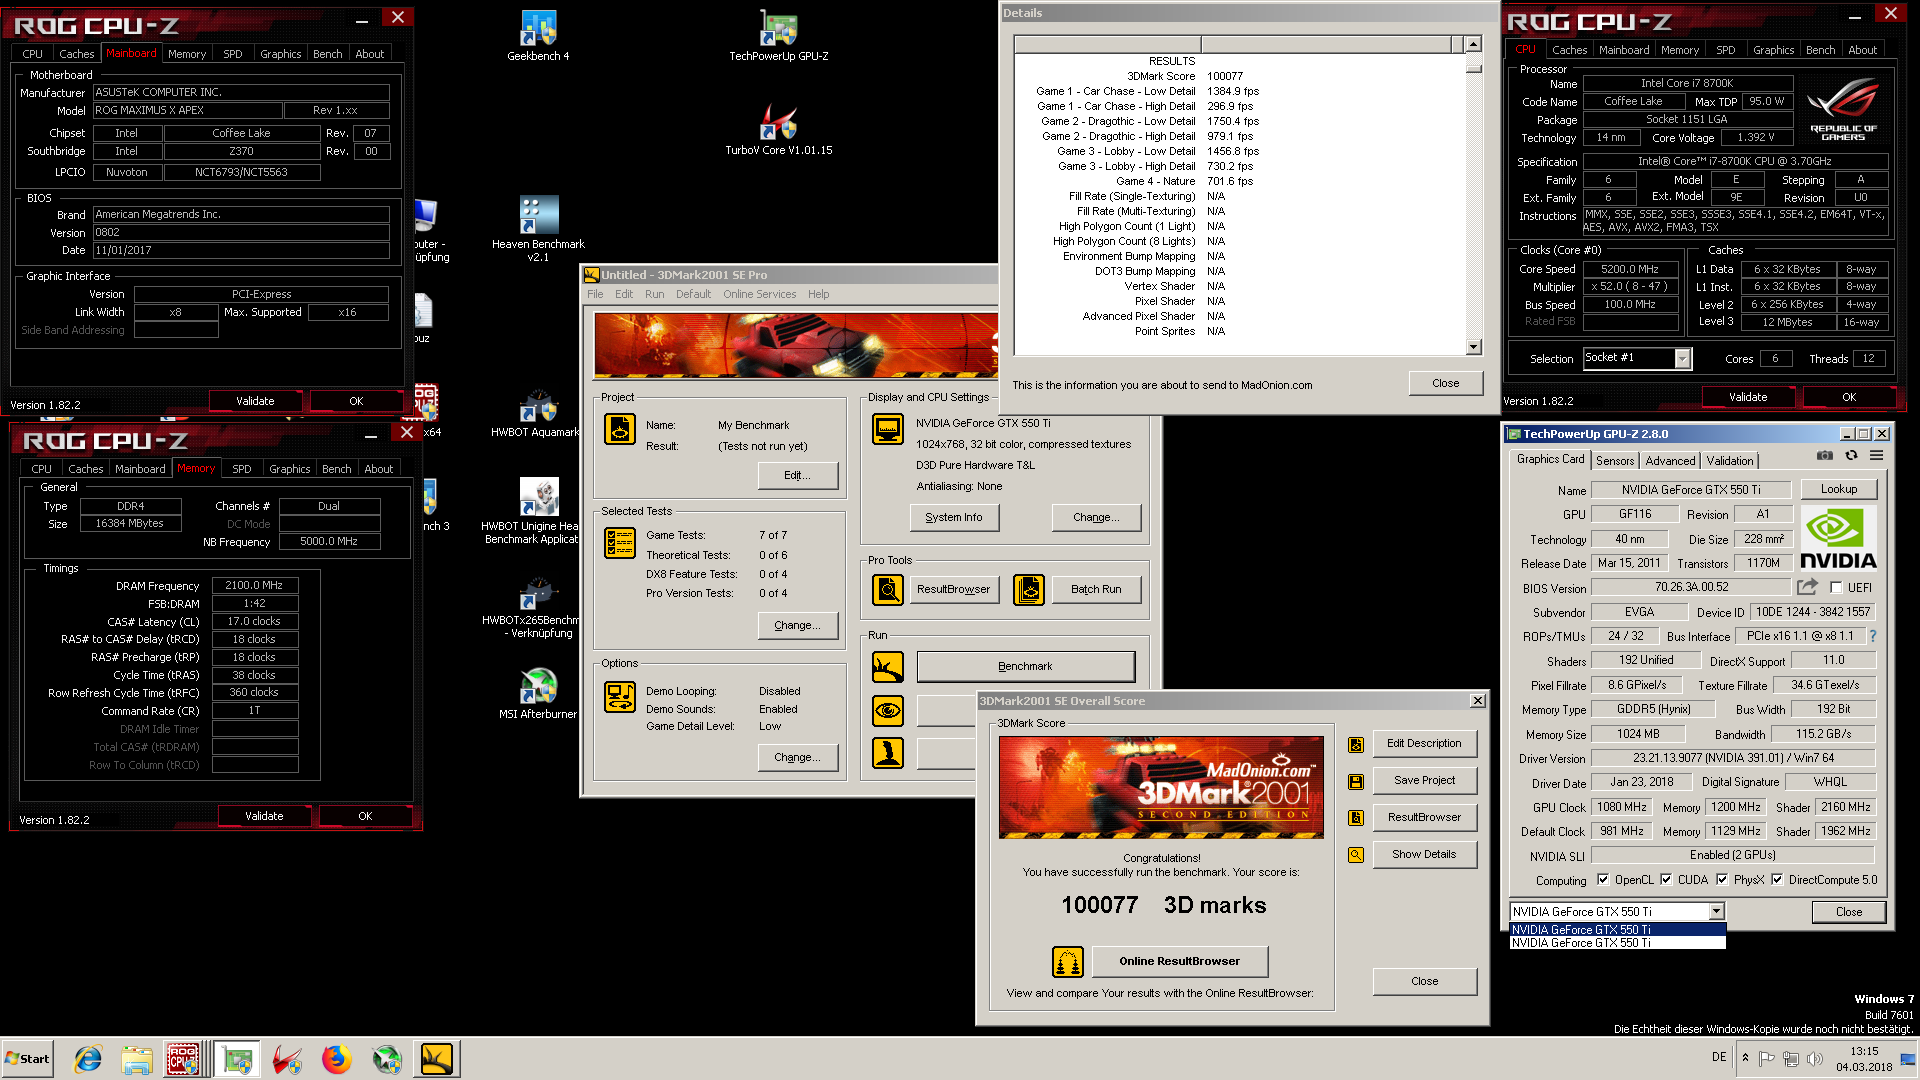The width and height of the screenshot is (1920, 1080).
Task: Select highlighted GTX 550 Ti list entry
Action: click(x=1617, y=930)
